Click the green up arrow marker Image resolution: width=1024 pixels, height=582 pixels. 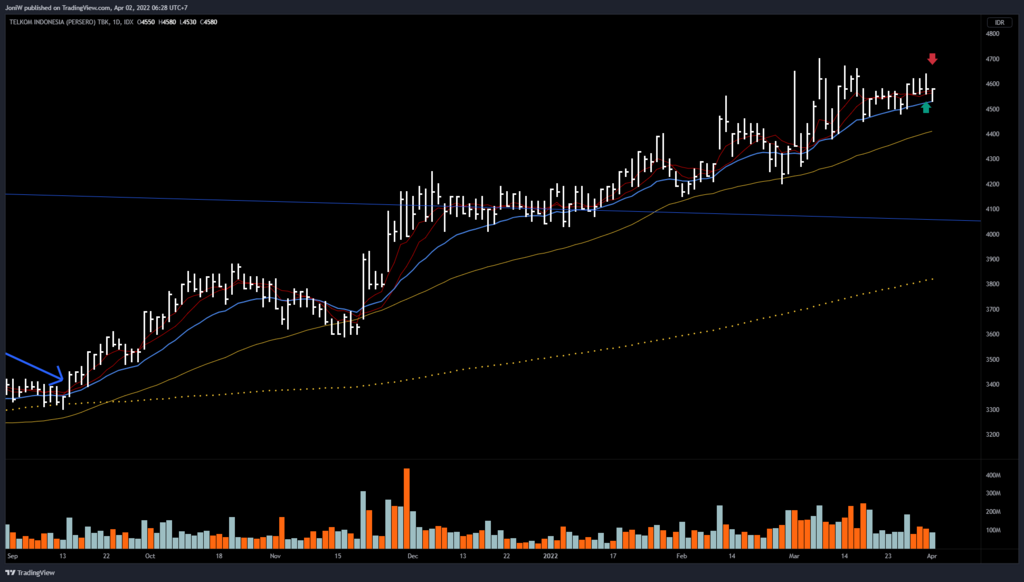926,107
